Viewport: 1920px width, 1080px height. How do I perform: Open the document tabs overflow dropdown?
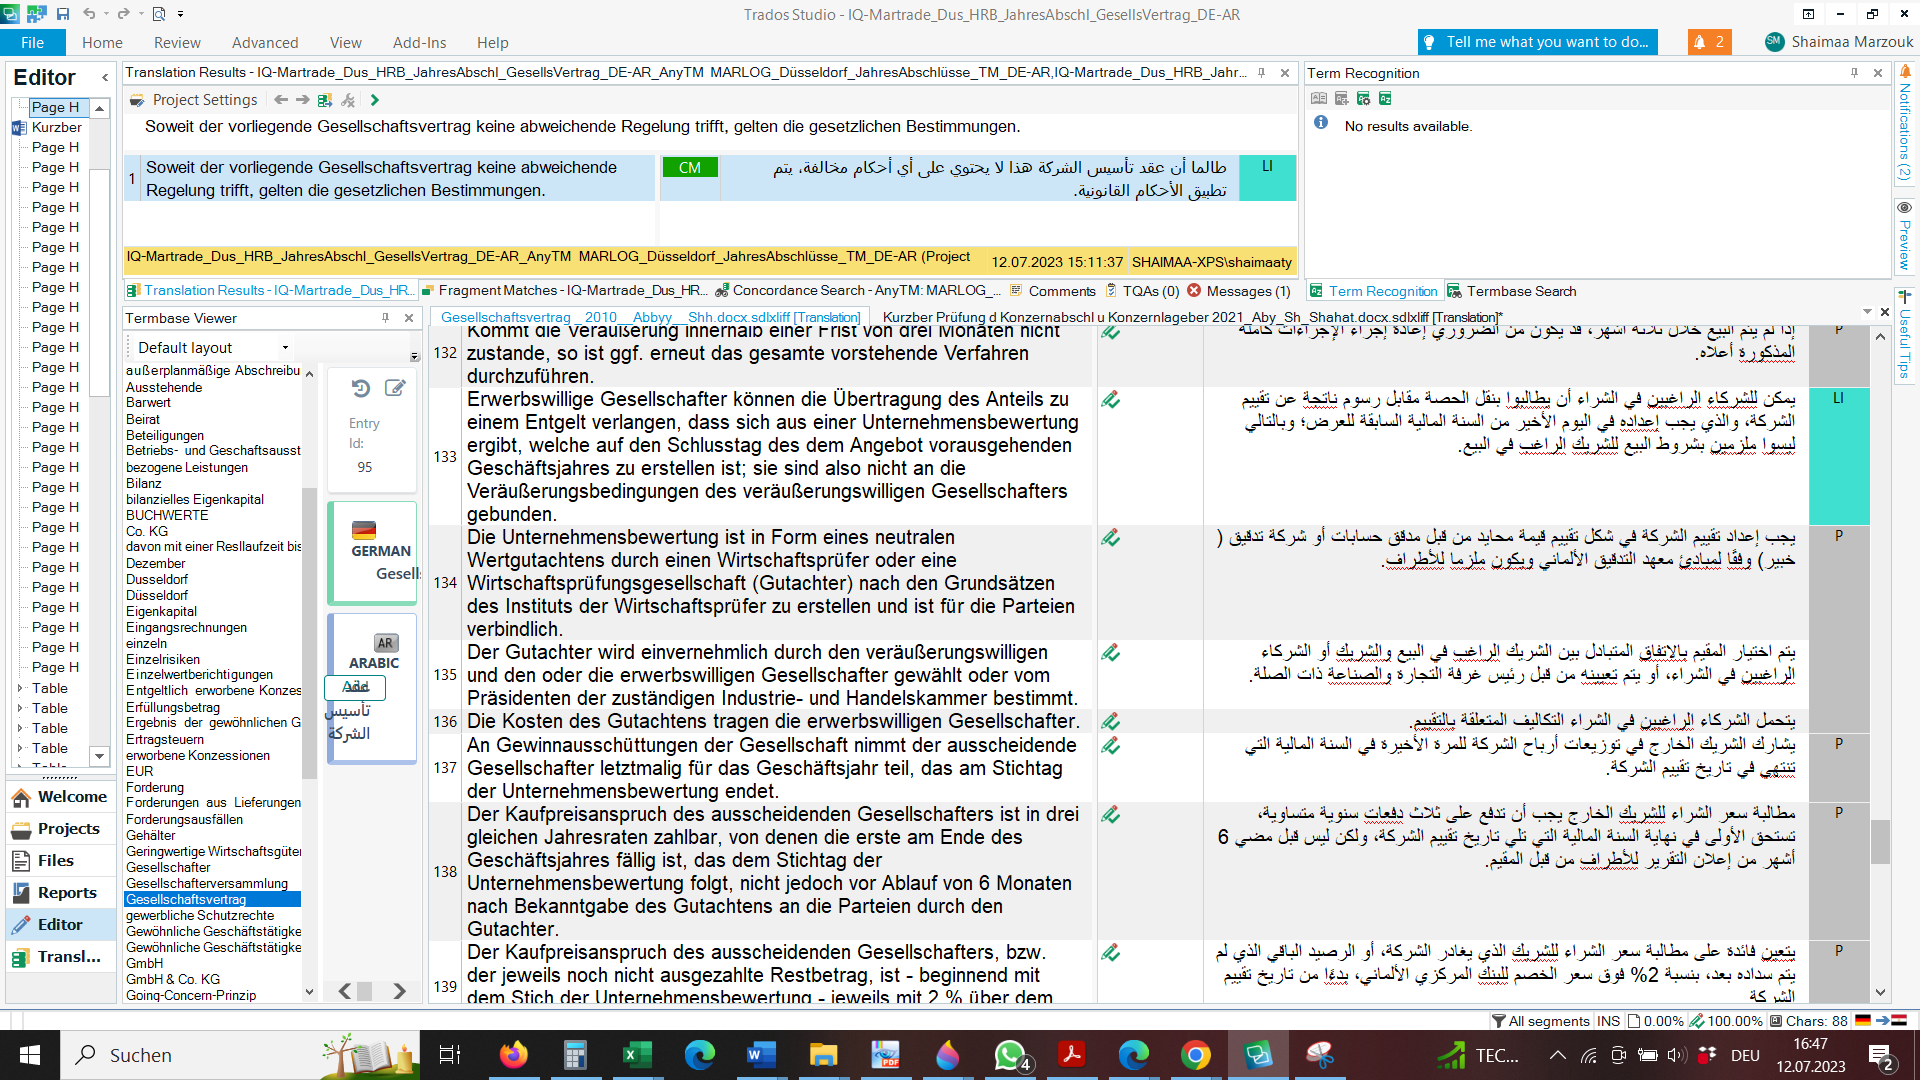pyautogui.click(x=1867, y=313)
